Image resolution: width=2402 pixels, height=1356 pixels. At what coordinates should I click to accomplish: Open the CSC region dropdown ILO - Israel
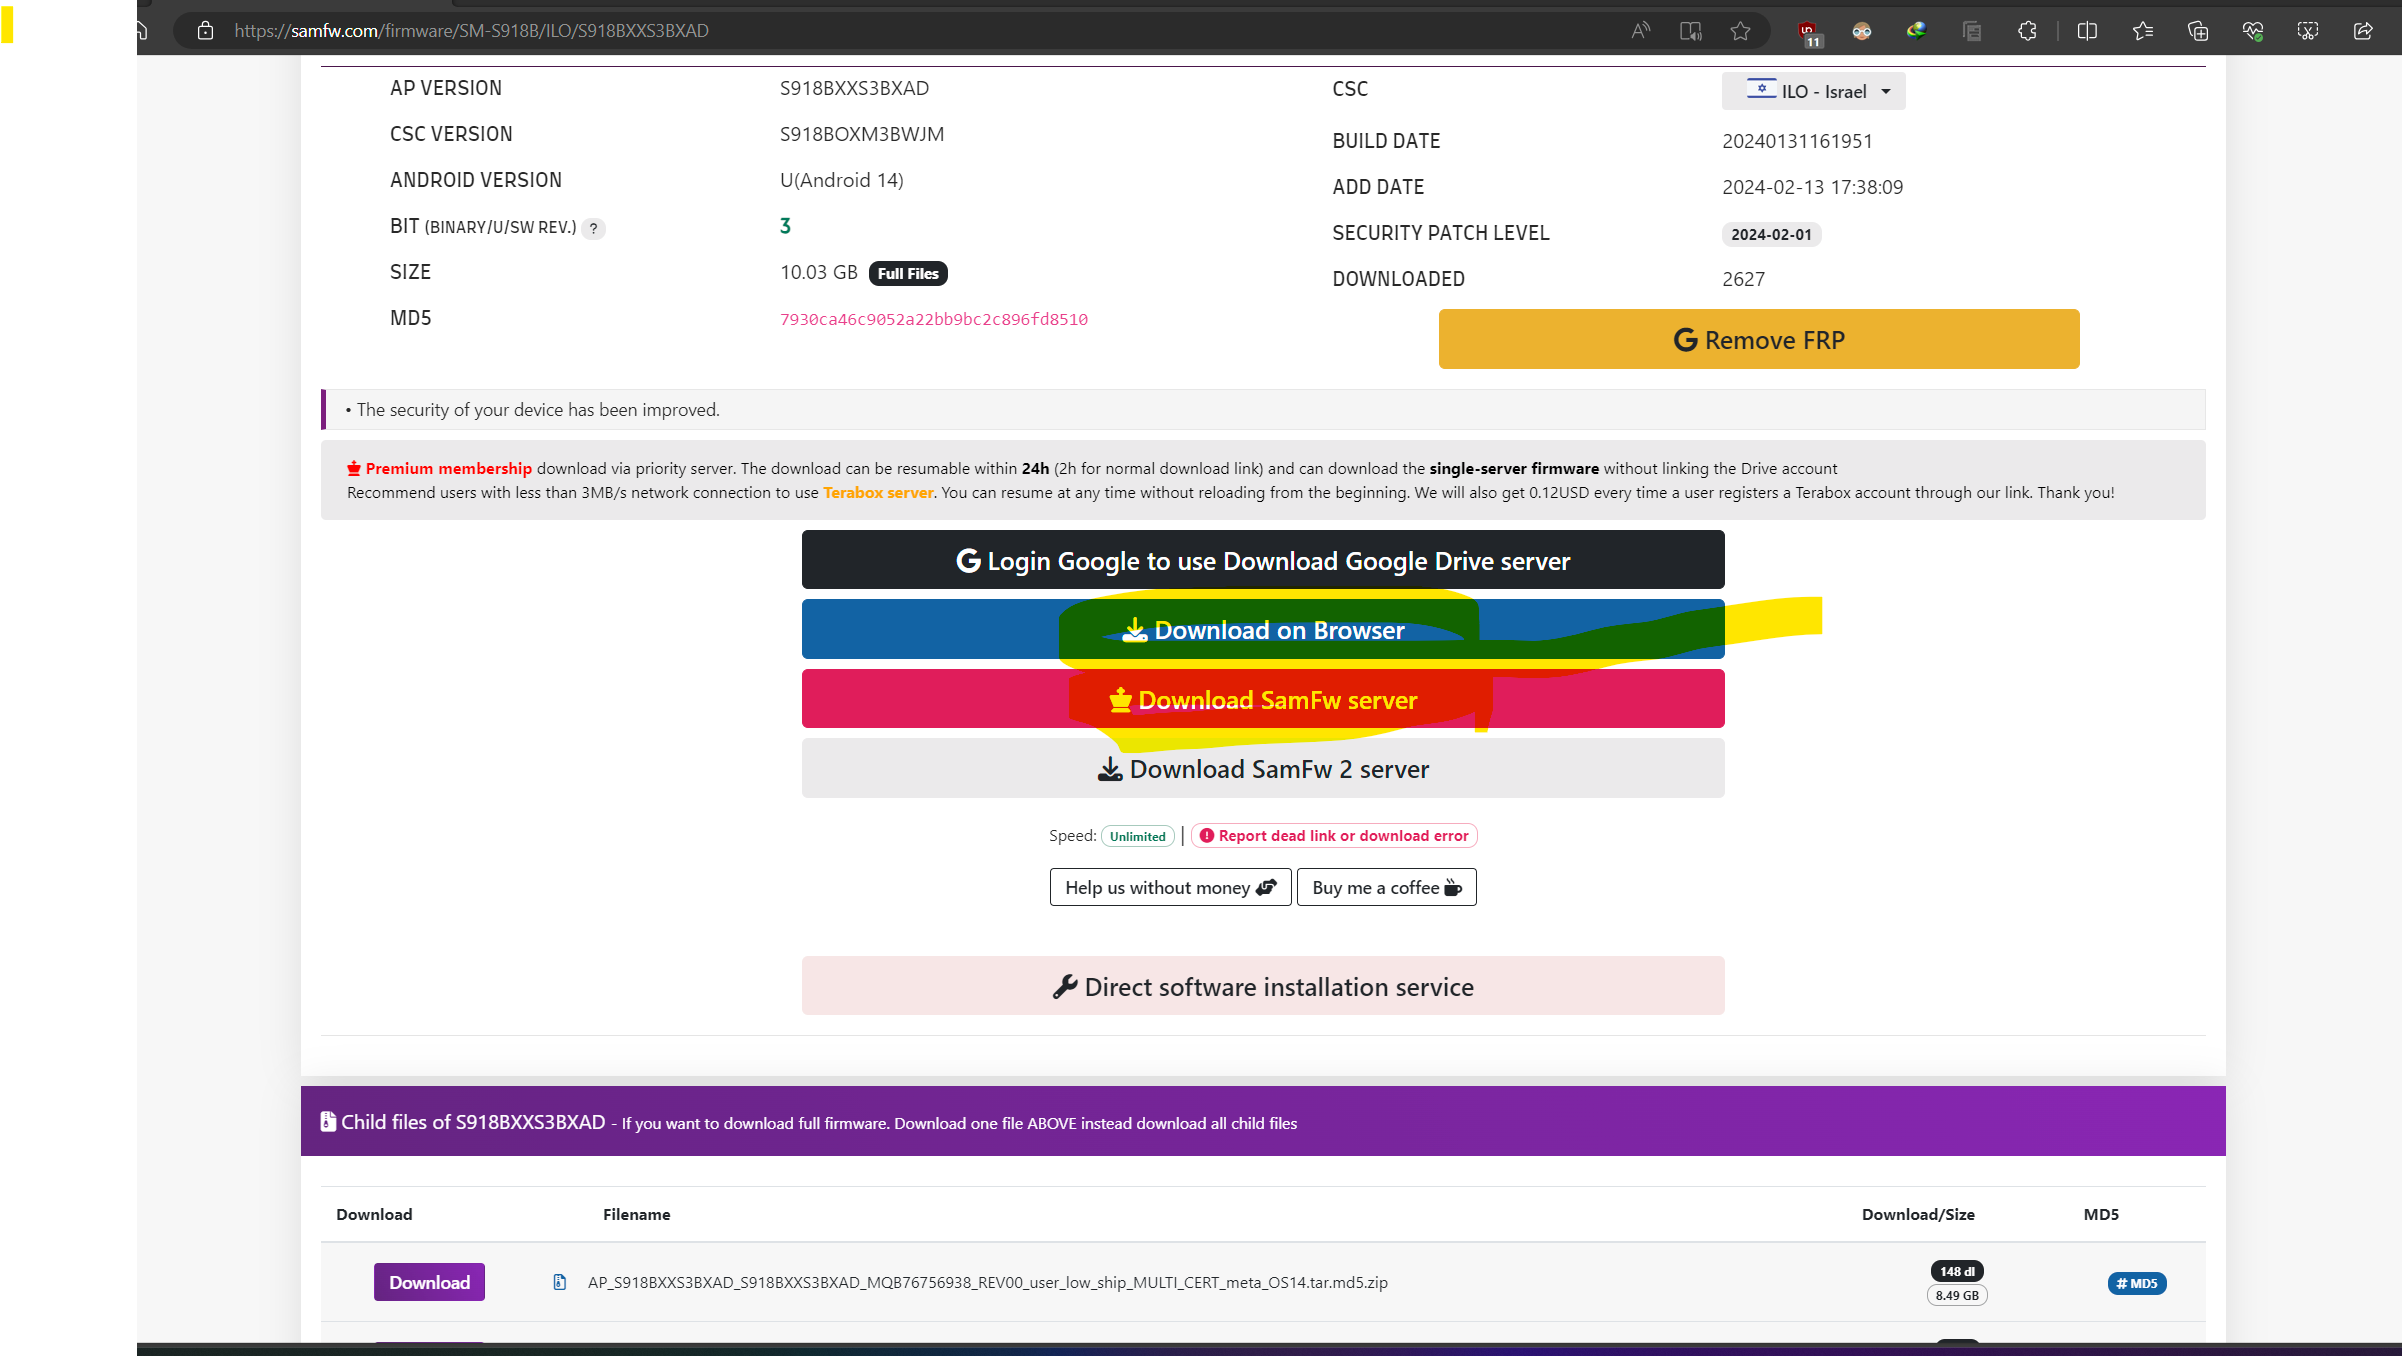[x=1813, y=91]
